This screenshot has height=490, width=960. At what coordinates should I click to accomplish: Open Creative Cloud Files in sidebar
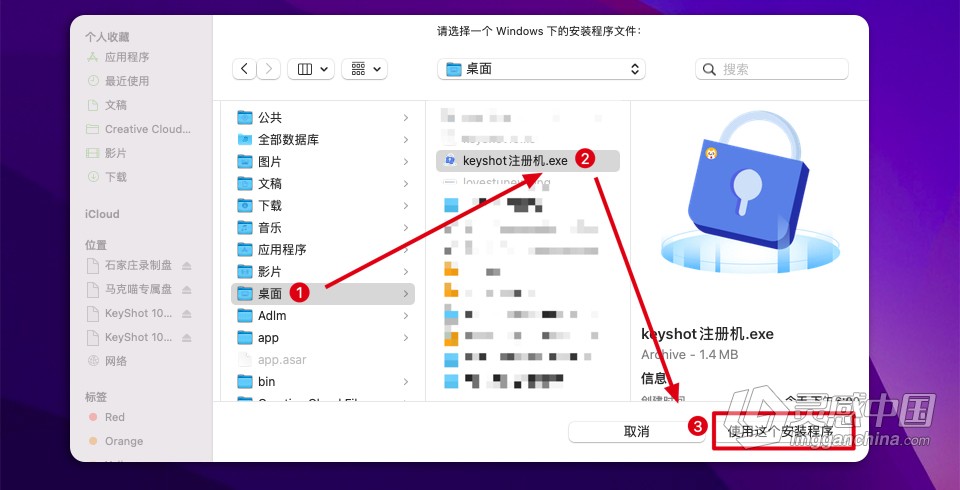pyautogui.click(x=139, y=129)
